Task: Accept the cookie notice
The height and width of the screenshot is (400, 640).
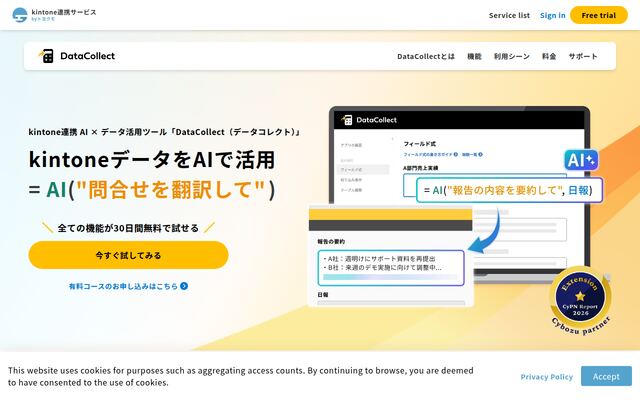Action: 606,376
